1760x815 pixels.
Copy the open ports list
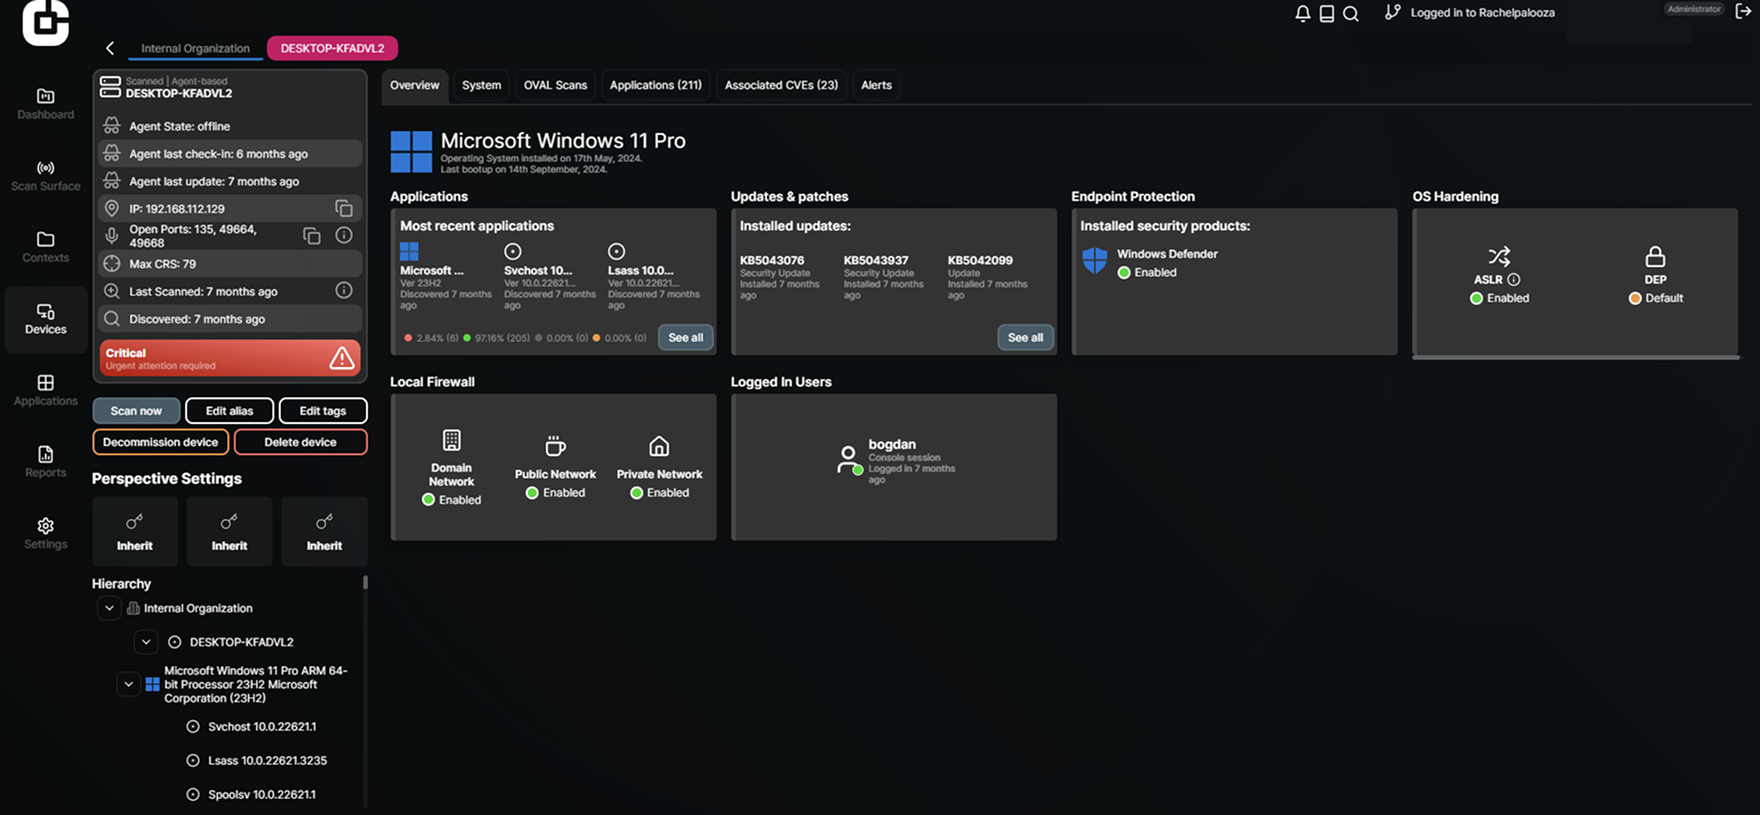[x=312, y=235]
